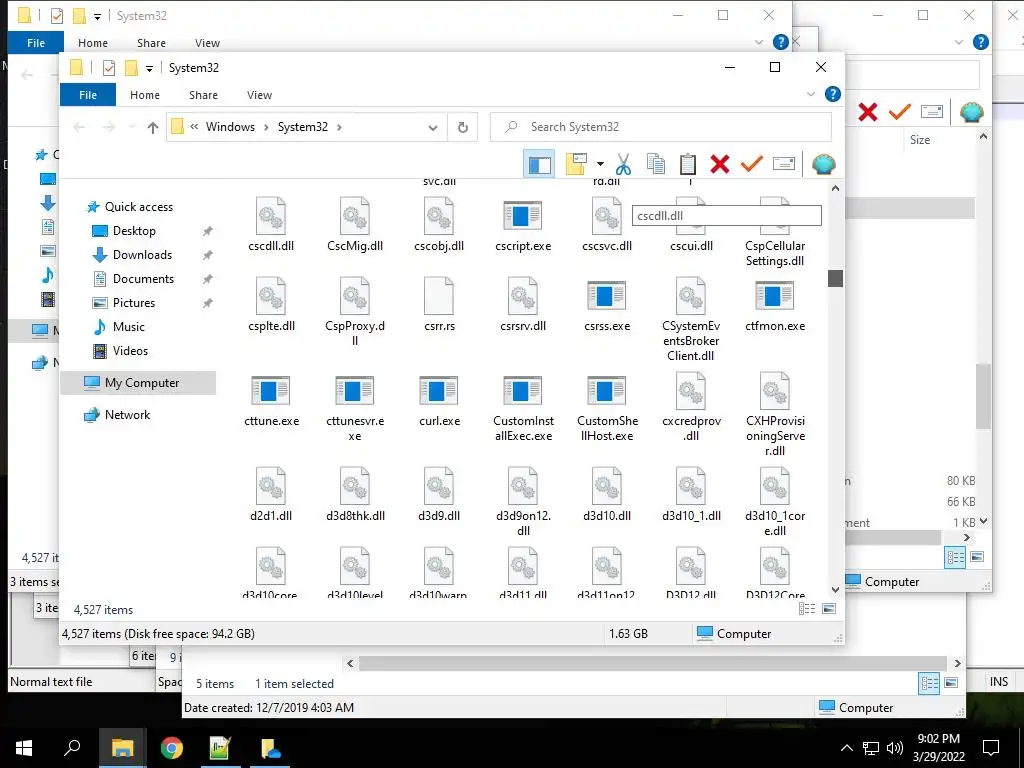Select My Computer in the navigation pane

point(138,383)
